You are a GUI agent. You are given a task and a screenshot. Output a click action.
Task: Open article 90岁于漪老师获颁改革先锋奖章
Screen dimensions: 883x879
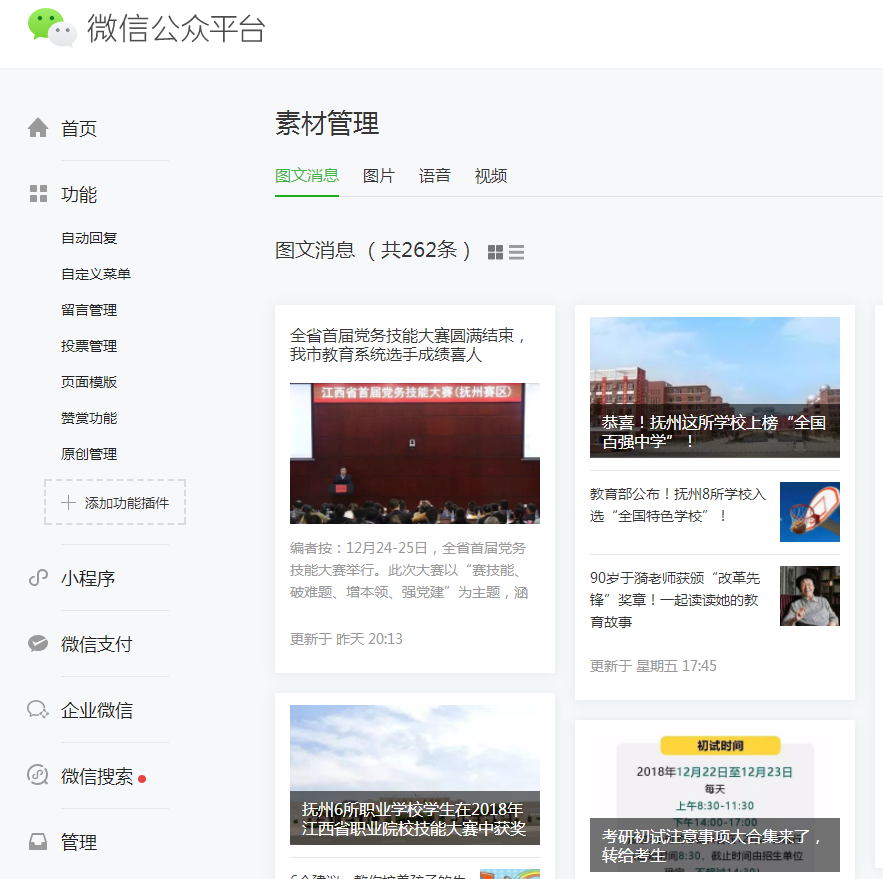(x=675, y=600)
